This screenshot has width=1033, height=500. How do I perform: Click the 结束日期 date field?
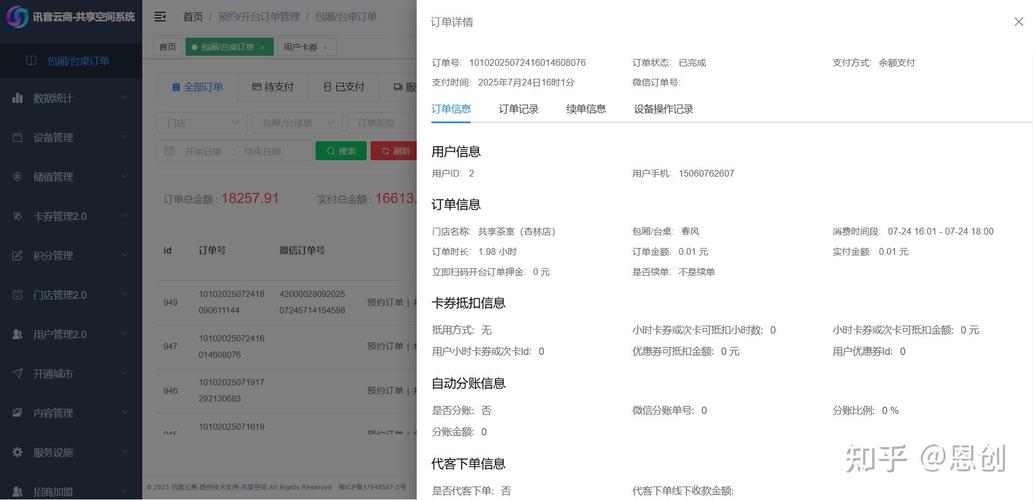[262, 151]
